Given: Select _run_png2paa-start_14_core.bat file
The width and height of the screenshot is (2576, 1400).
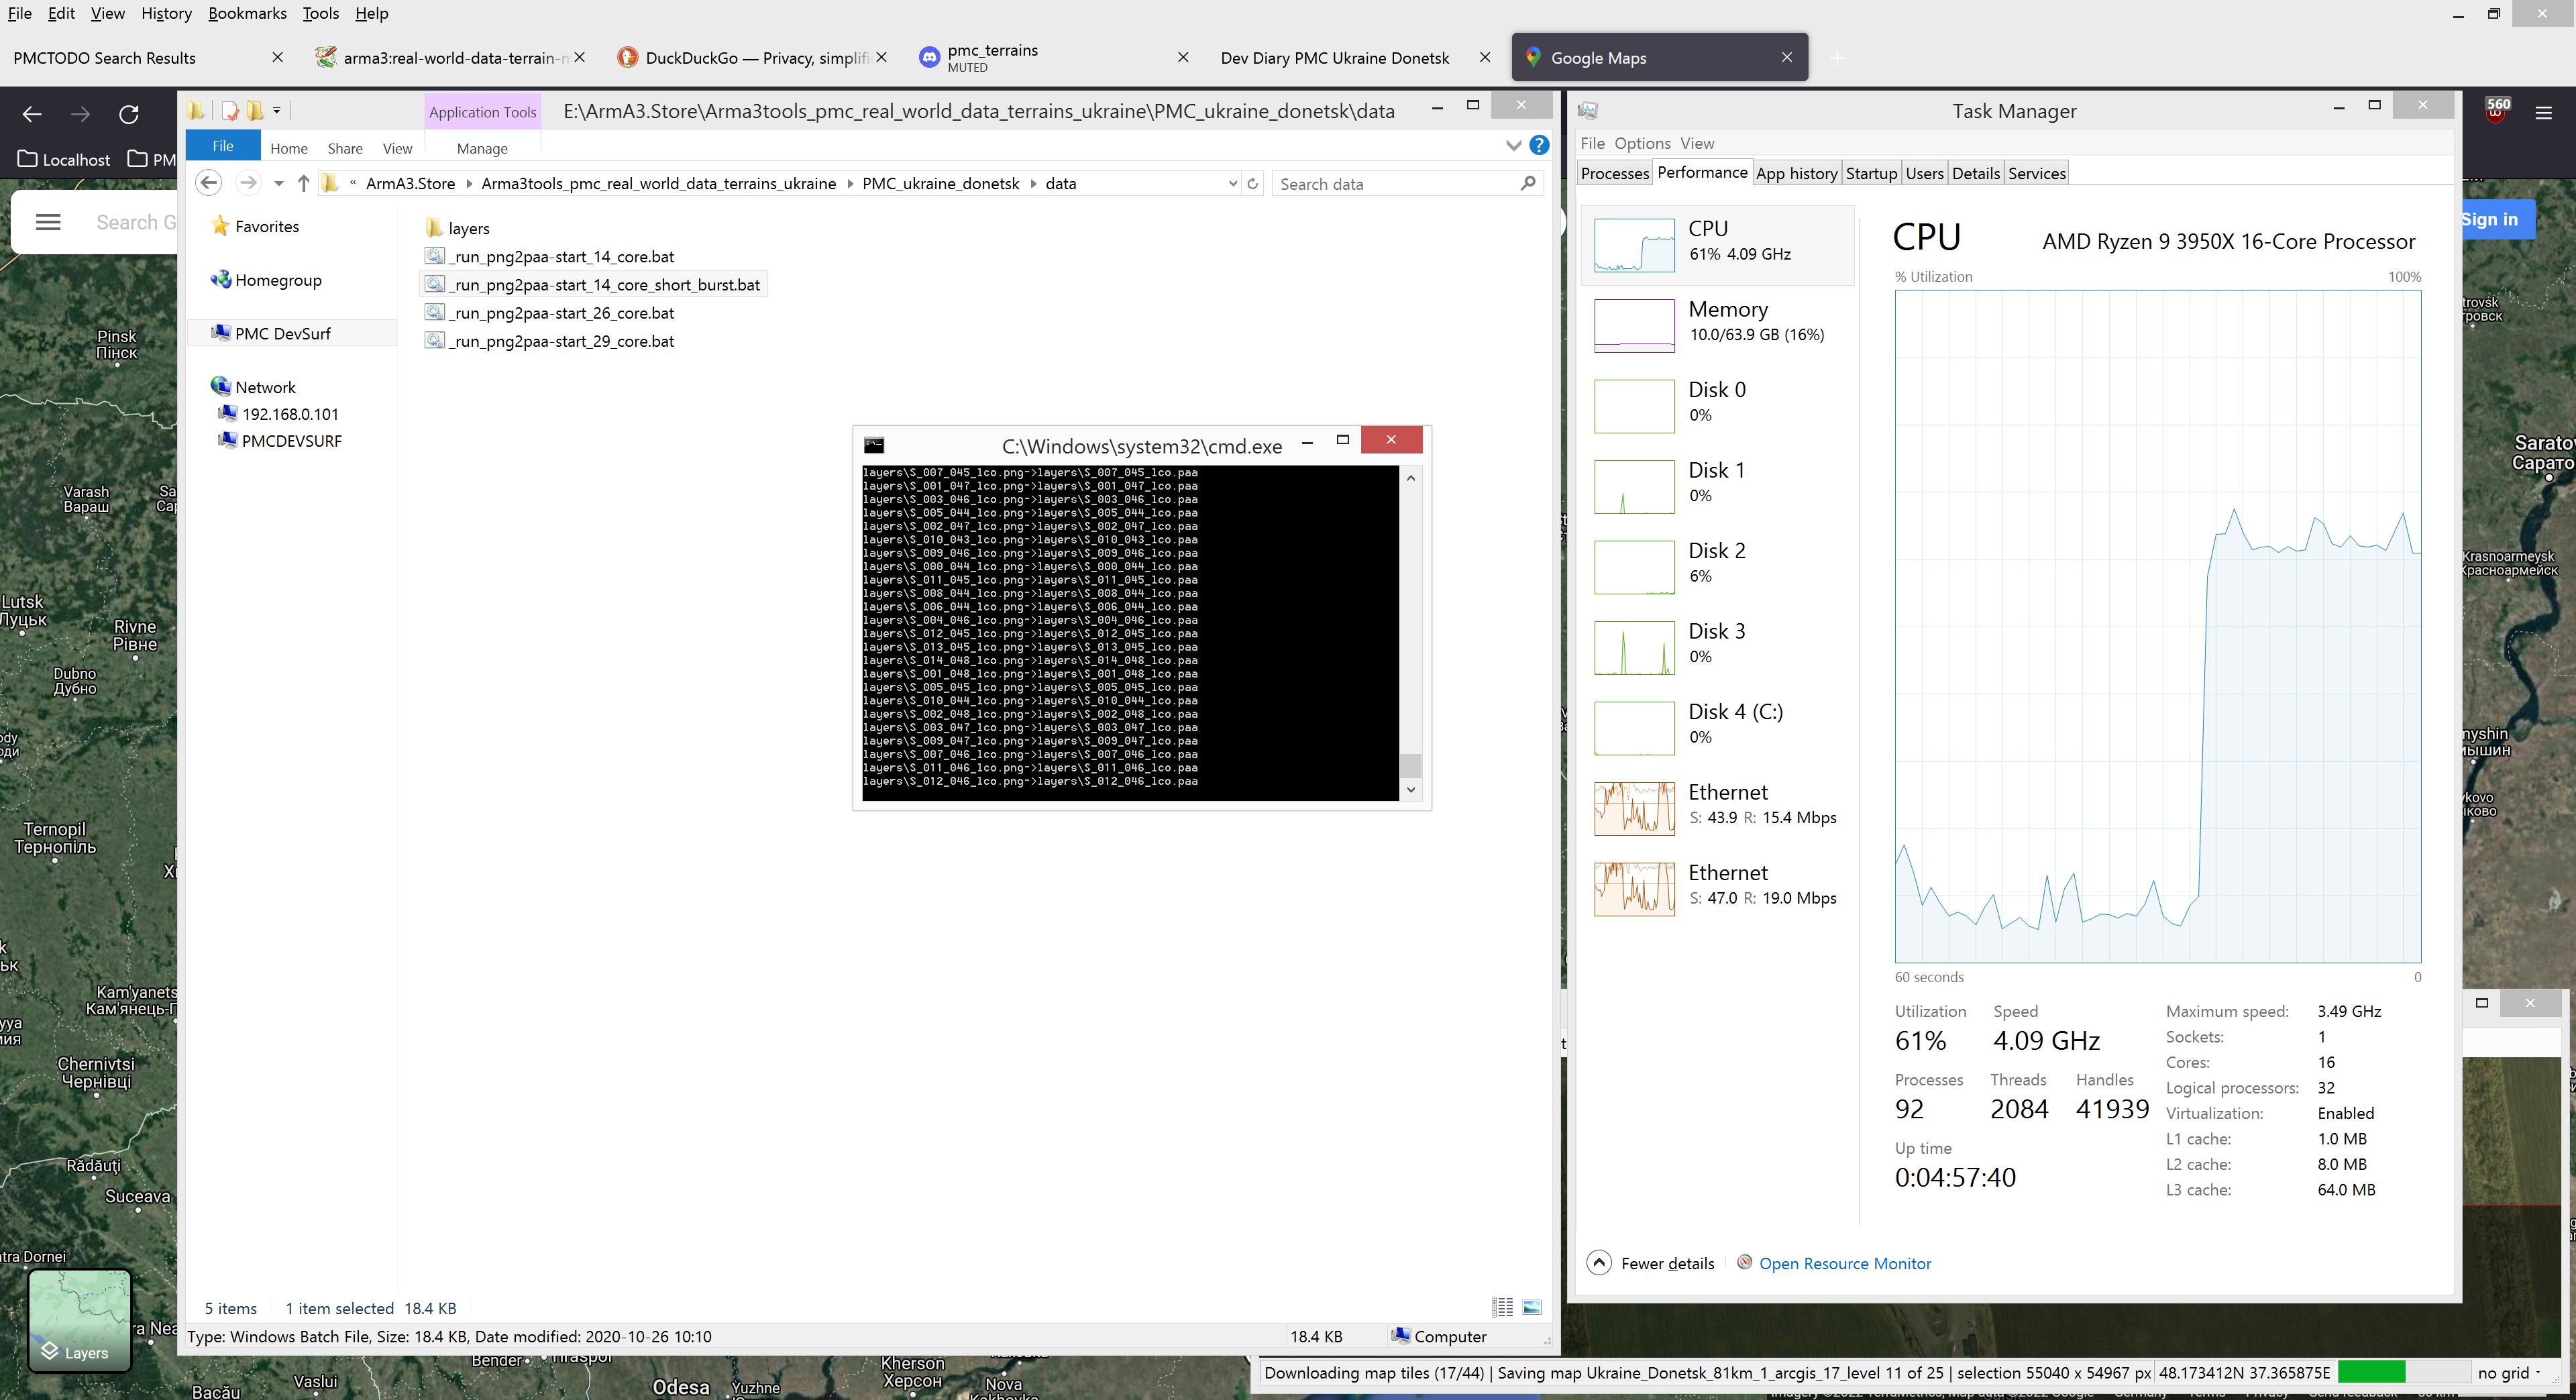Looking at the screenshot, I should (549, 257).
